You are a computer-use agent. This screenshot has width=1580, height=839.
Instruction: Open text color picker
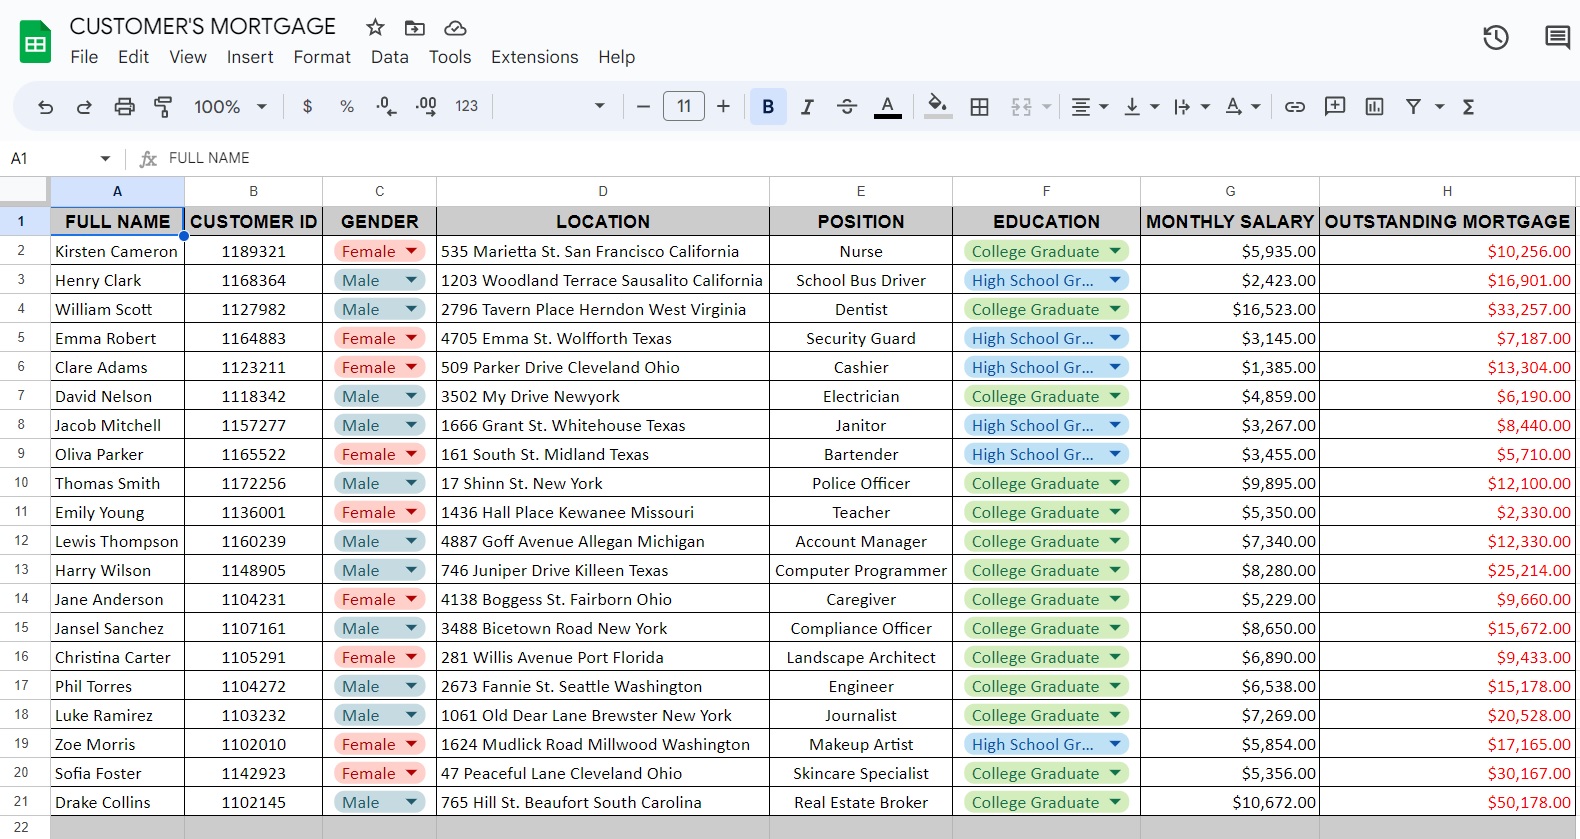point(887,107)
